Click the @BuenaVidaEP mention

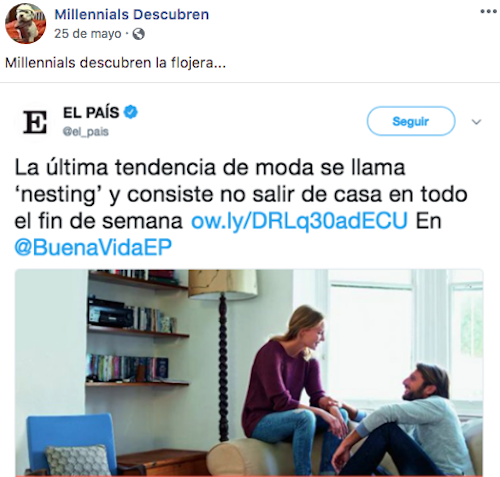(93, 247)
